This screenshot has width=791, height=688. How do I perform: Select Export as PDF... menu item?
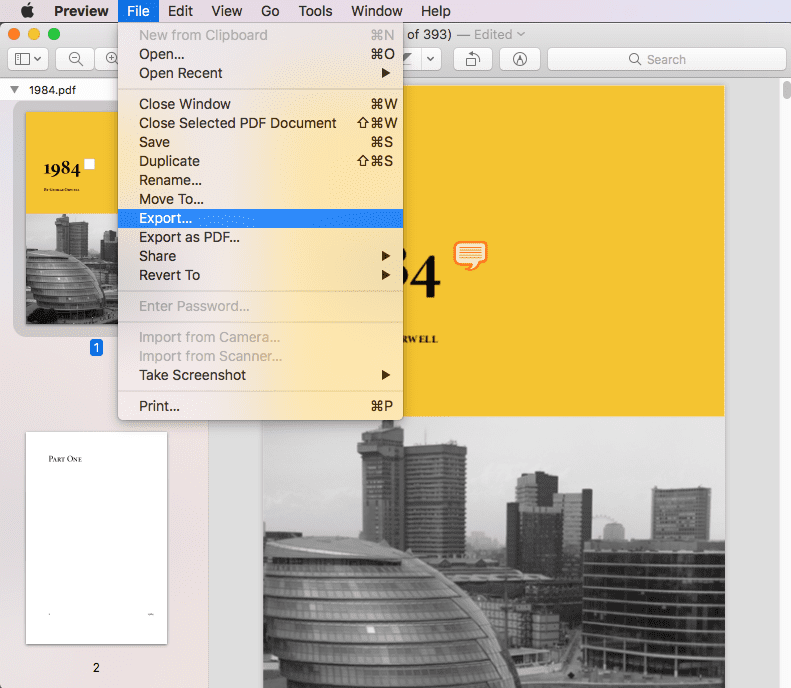pyautogui.click(x=189, y=237)
